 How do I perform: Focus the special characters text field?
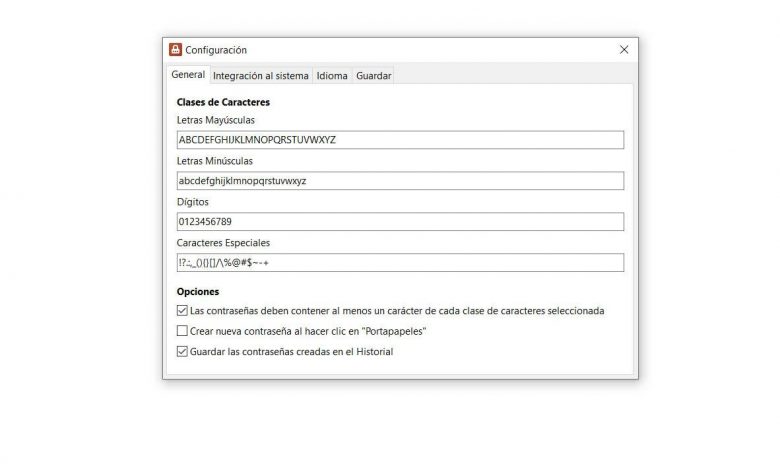[400, 263]
